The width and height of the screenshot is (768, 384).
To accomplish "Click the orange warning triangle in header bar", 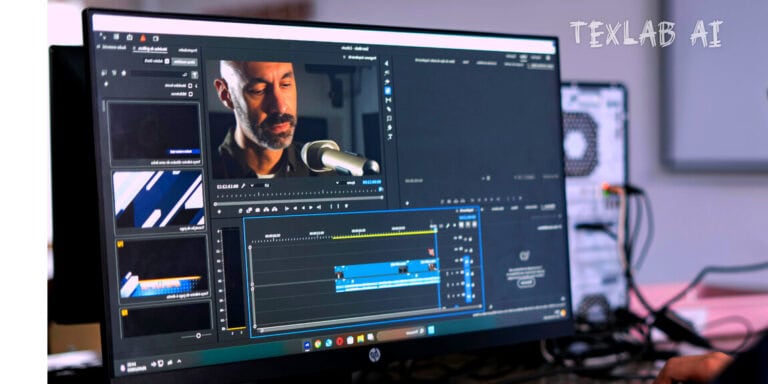I will (x=143, y=38).
